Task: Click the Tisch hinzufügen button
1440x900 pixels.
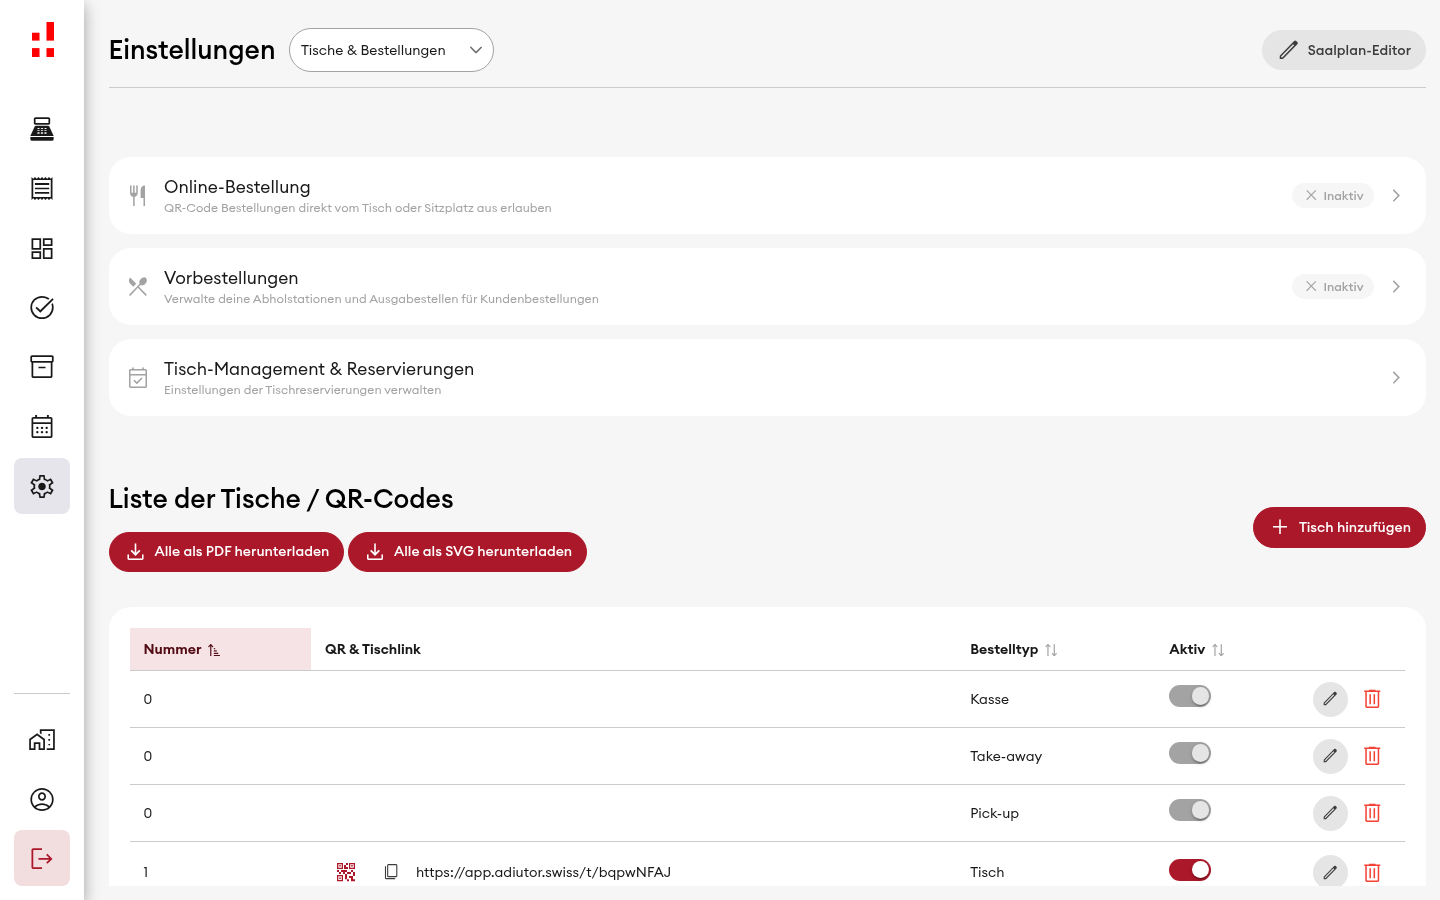Action: pyautogui.click(x=1339, y=527)
